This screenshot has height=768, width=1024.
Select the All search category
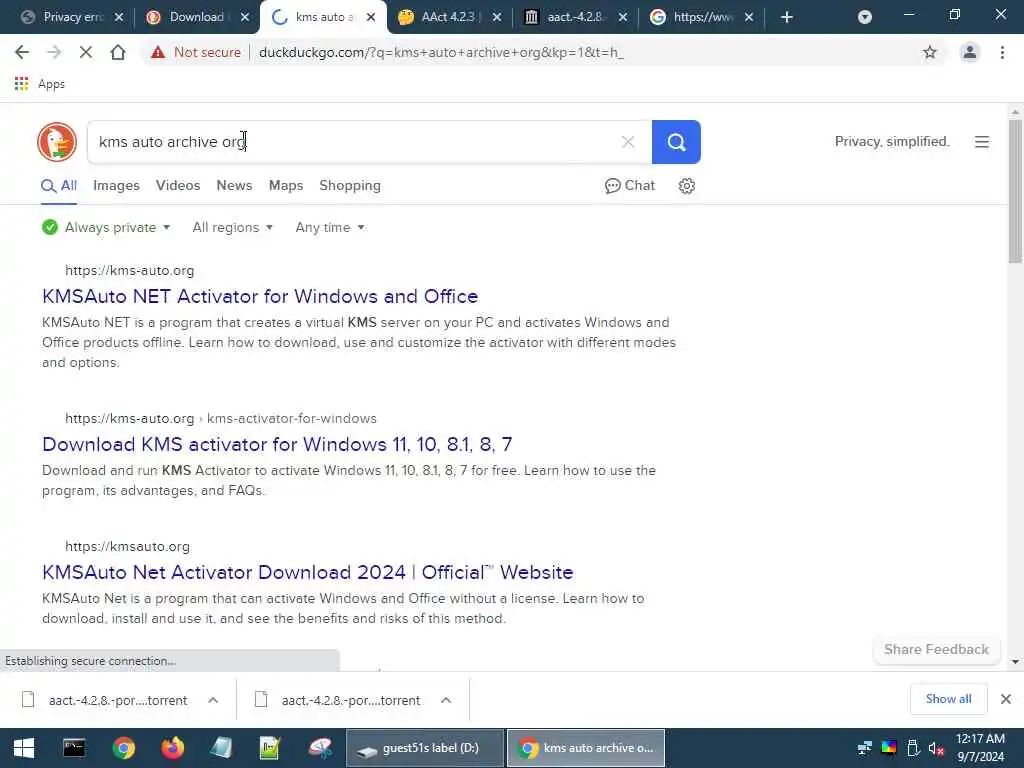pyautogui.click(x=59, y=185)
